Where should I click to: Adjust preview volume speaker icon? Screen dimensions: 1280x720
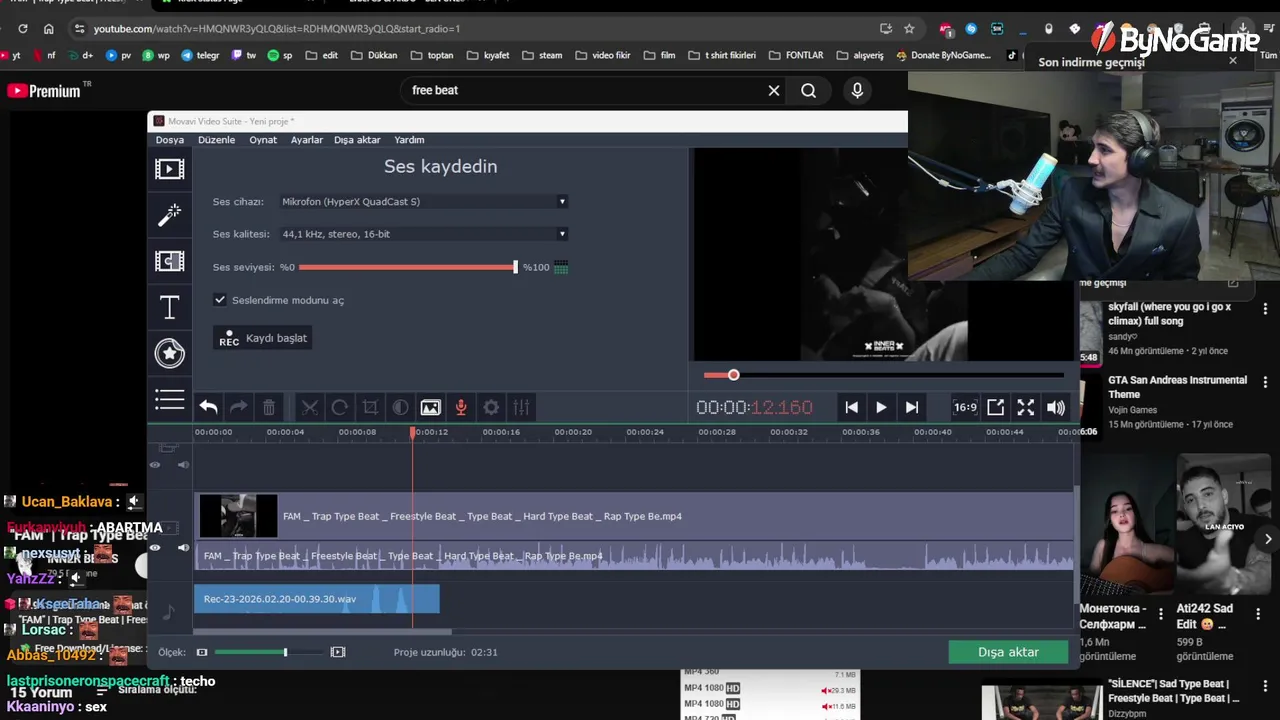(x=1056, y=407)
